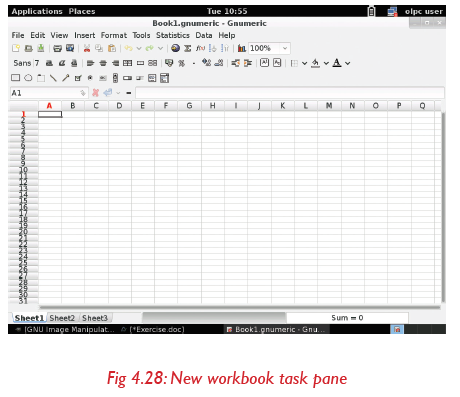This screenshot has width=460, height=397.
Task: Toggle subscript formatting
Action: [x=277, y=63]
